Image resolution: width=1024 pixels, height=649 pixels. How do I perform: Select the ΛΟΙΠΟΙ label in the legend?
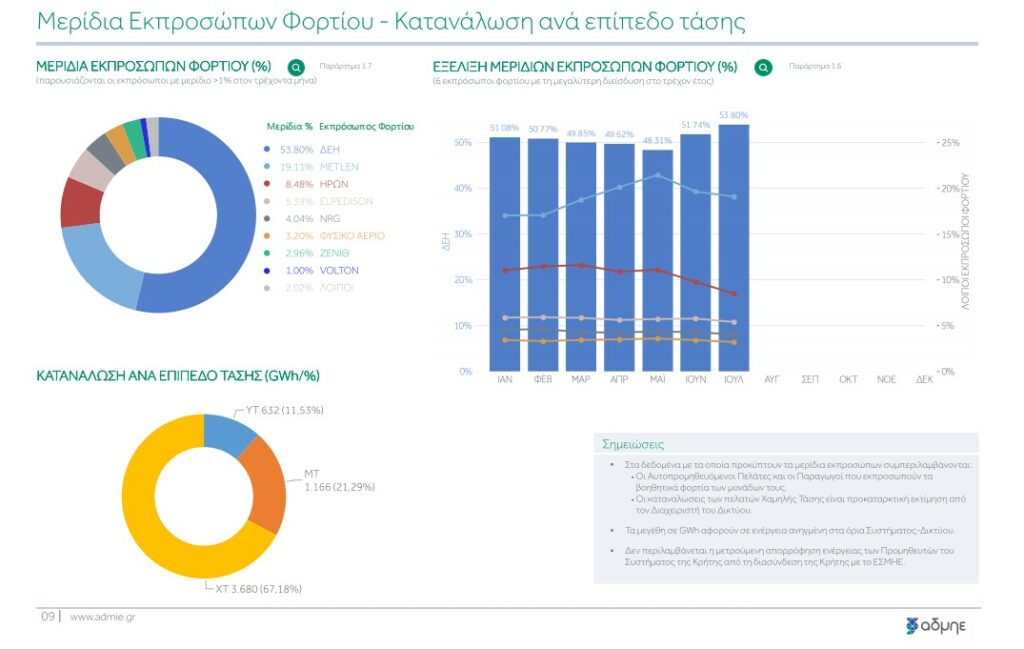(x=336, y=287)
